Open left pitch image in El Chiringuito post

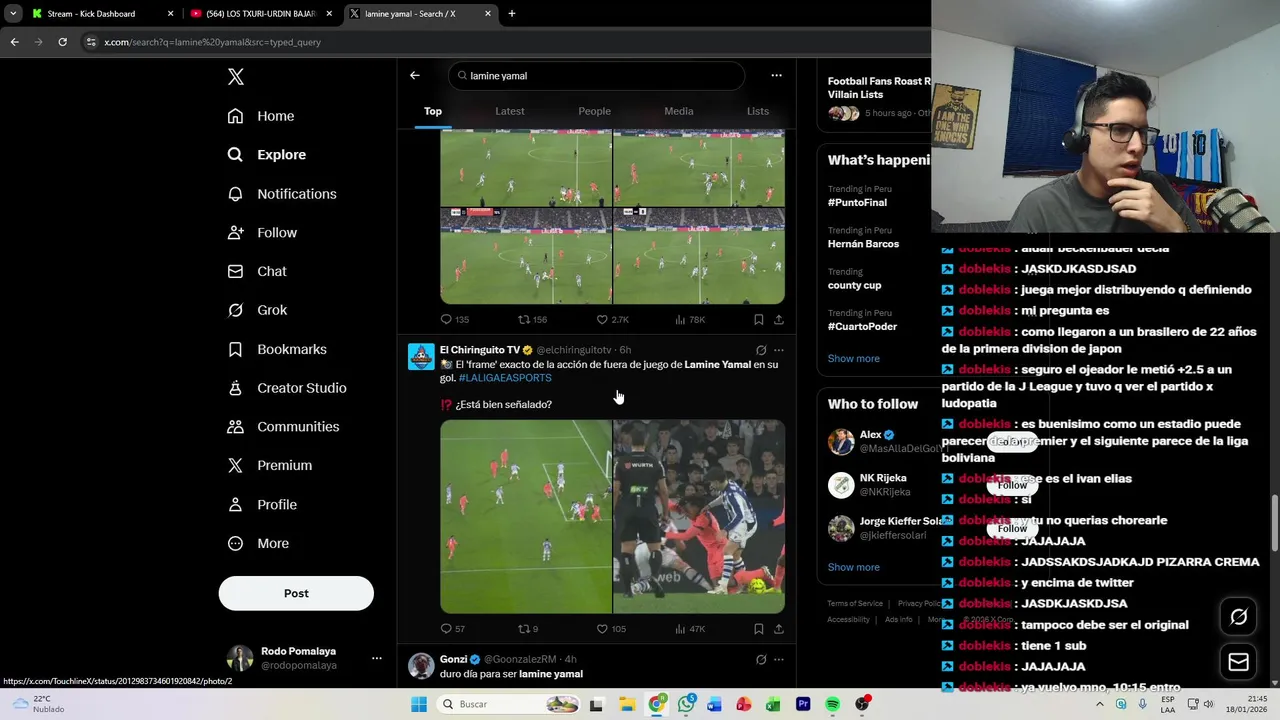(x=525, y=516)
